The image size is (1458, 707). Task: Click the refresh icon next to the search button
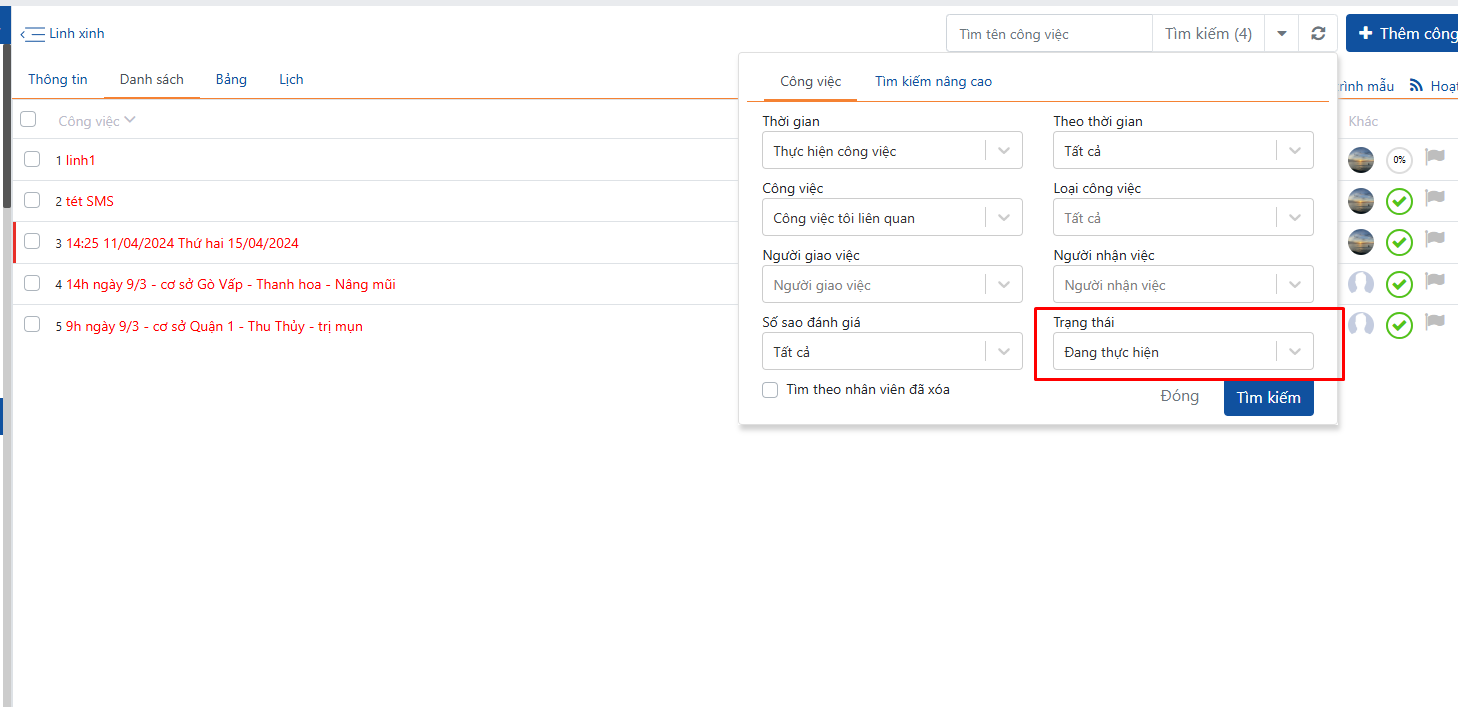pyautogui.click(x=1318, y=34)
